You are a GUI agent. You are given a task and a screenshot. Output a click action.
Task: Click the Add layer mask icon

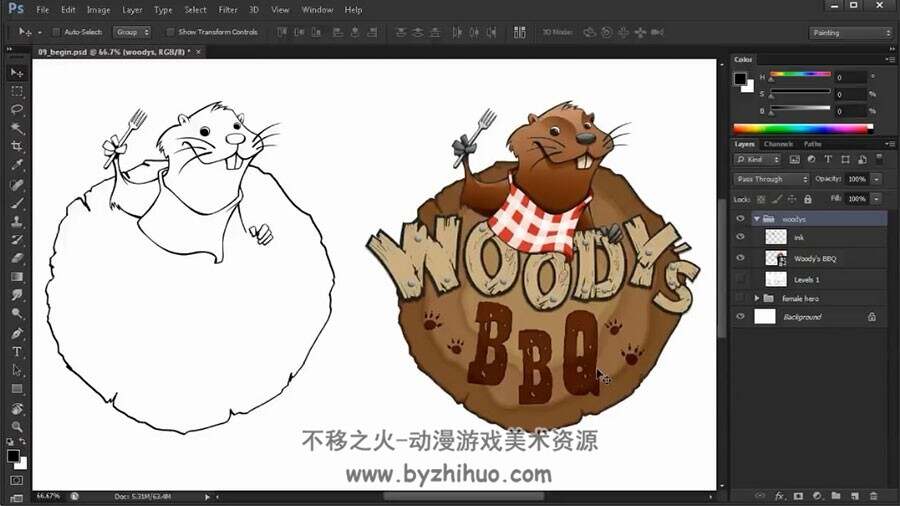[x=798, y=496]
